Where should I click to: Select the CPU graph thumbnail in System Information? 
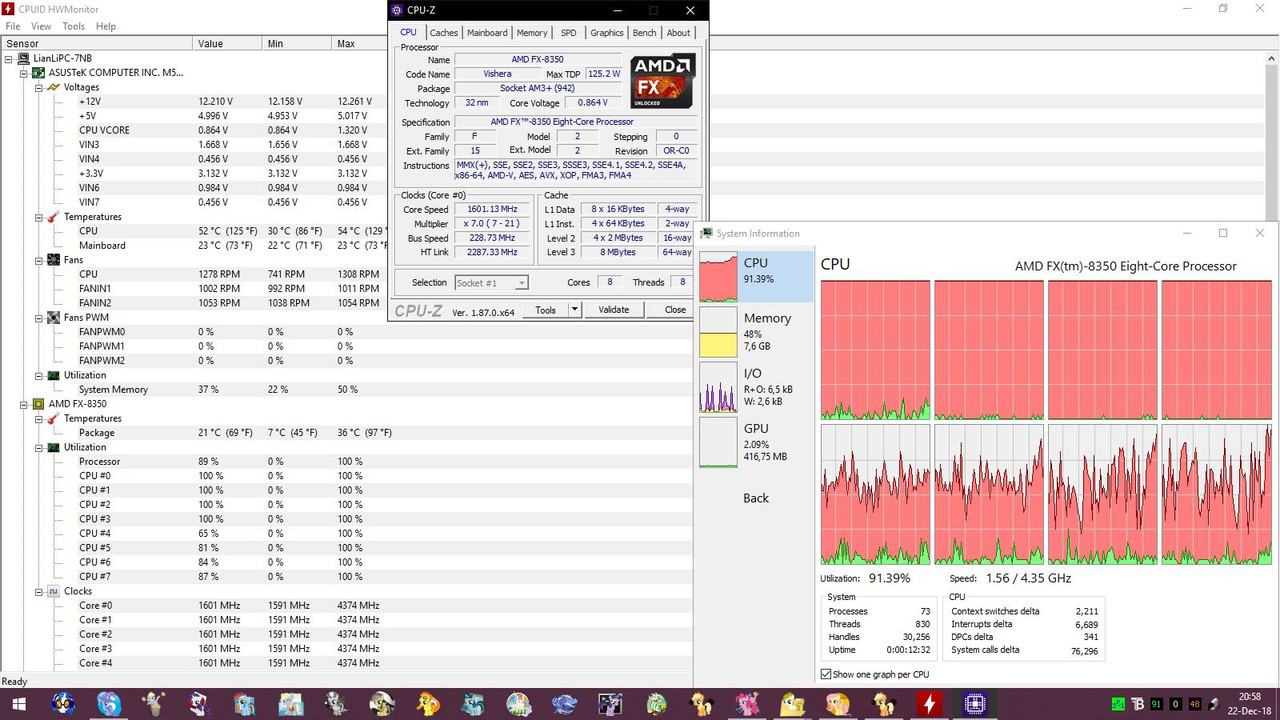click(717, 276)
